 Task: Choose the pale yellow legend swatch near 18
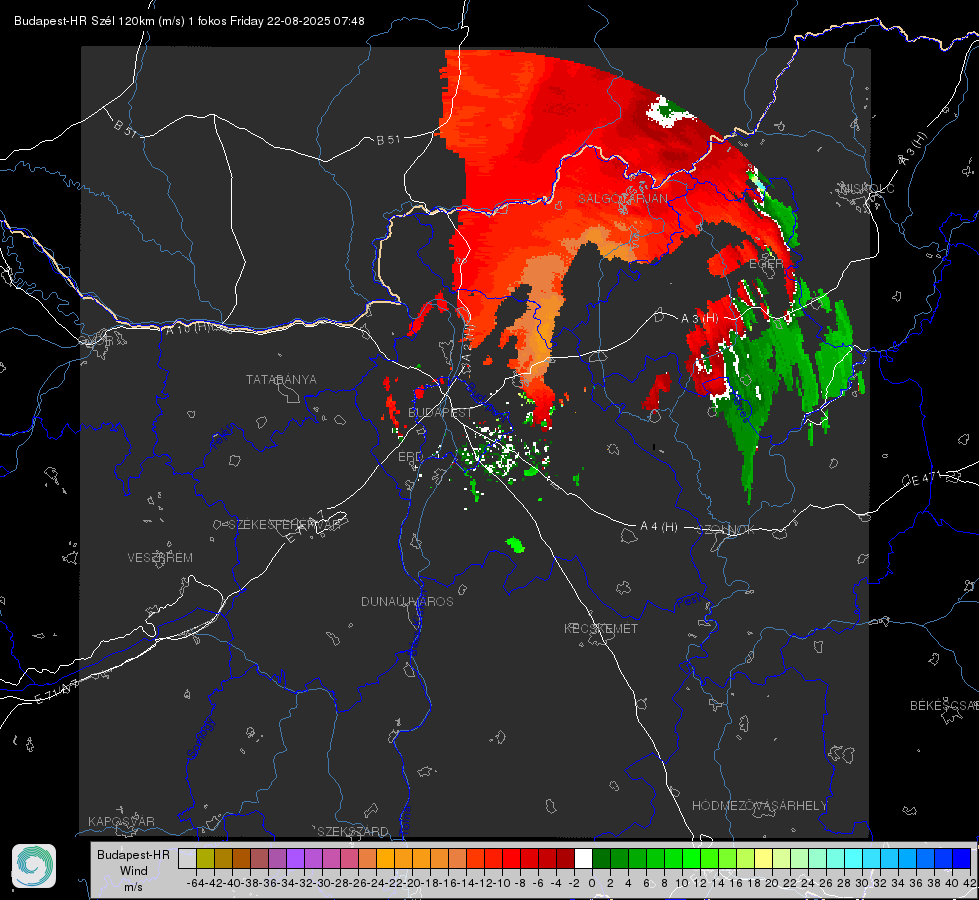coord(763,858)
